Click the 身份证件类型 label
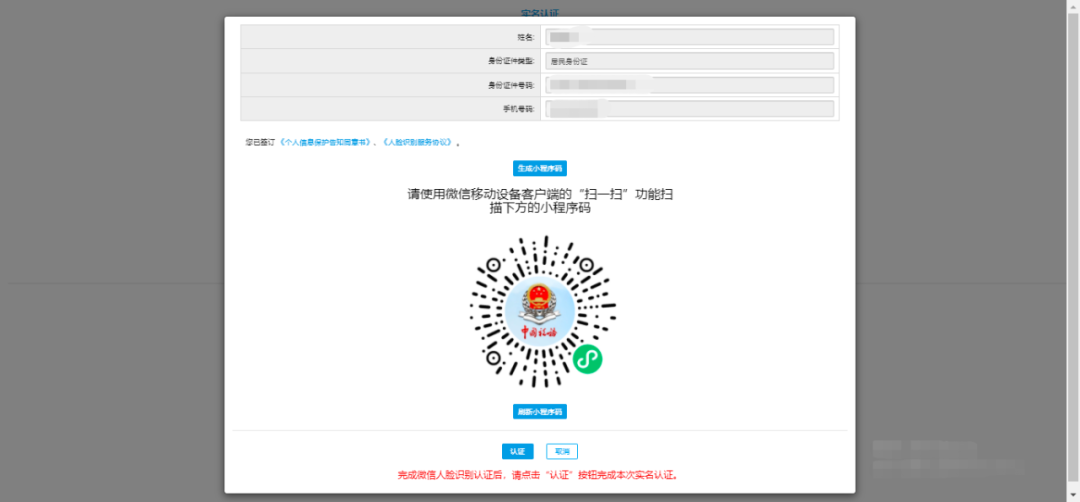The width and height of the screenshot is (1080, 502). click(x=512, y=61)
